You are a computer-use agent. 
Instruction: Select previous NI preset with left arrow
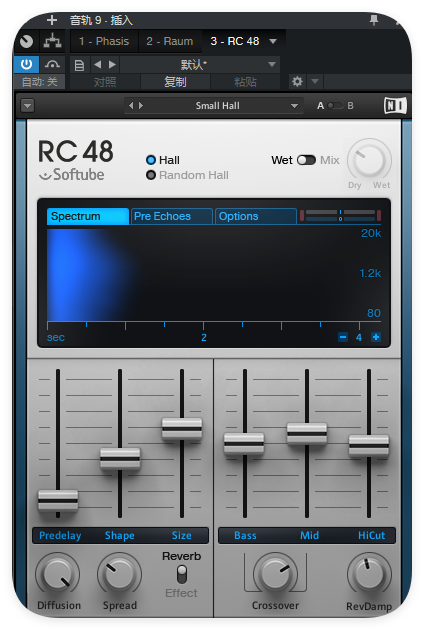point(131,106)
